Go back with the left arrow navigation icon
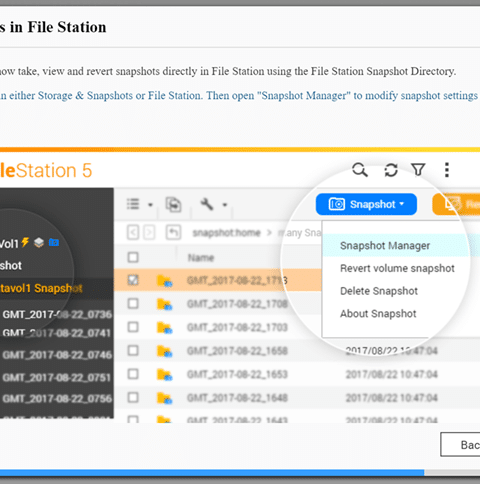480x484 pixels. (x=133, y=232)
